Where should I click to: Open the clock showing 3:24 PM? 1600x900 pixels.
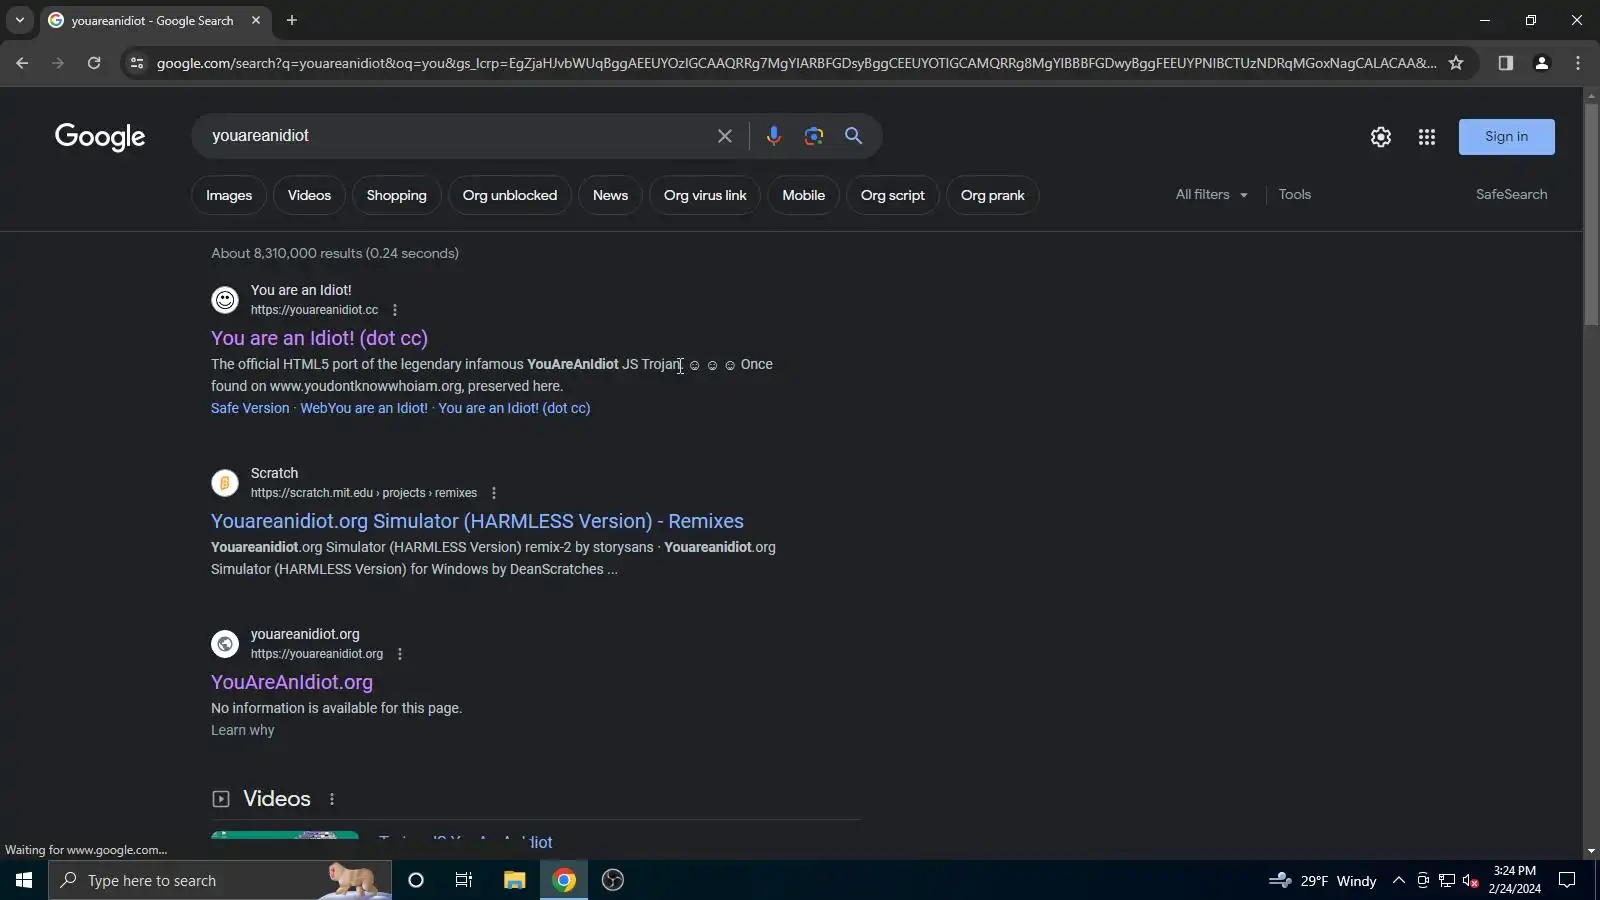[x=1515, y=880]
